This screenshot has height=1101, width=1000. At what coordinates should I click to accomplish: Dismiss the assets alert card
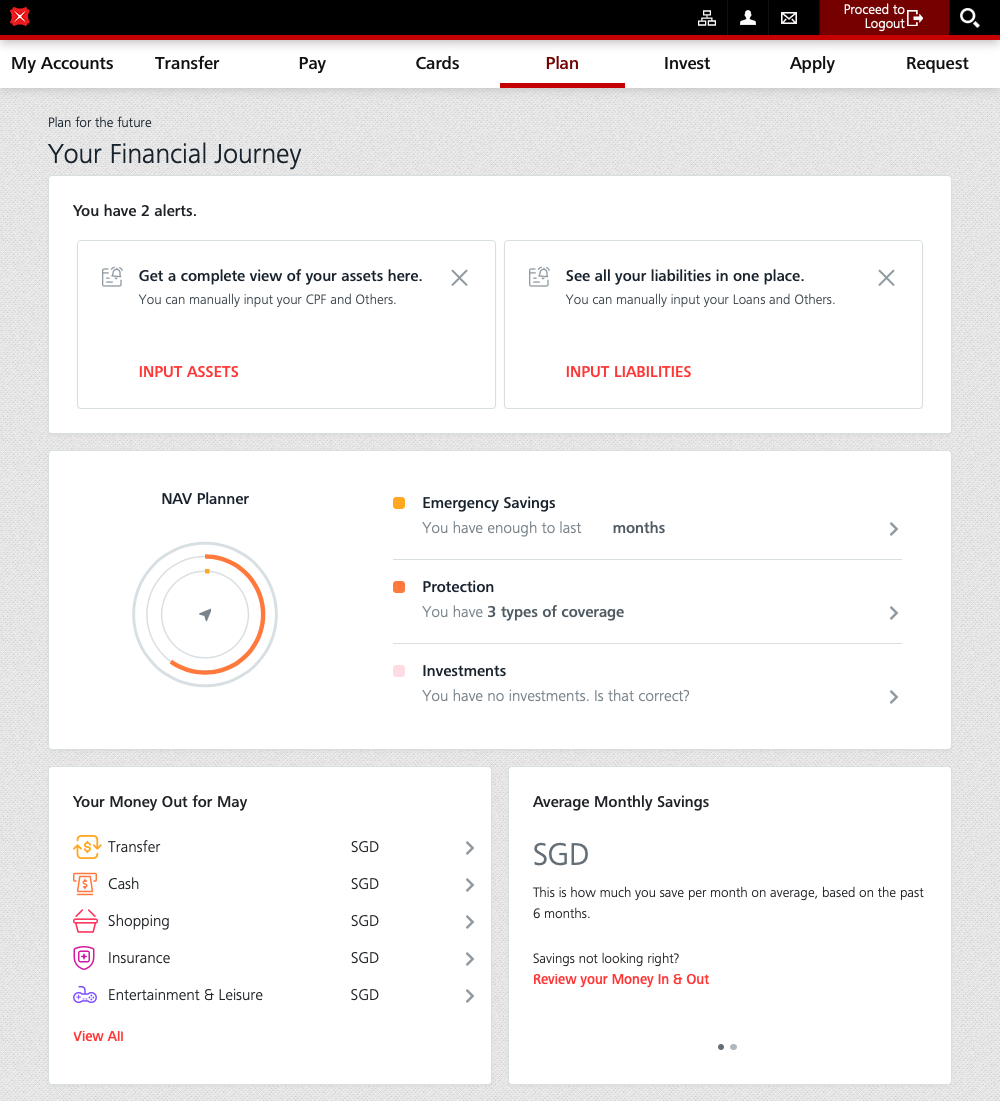coord(459,278)
